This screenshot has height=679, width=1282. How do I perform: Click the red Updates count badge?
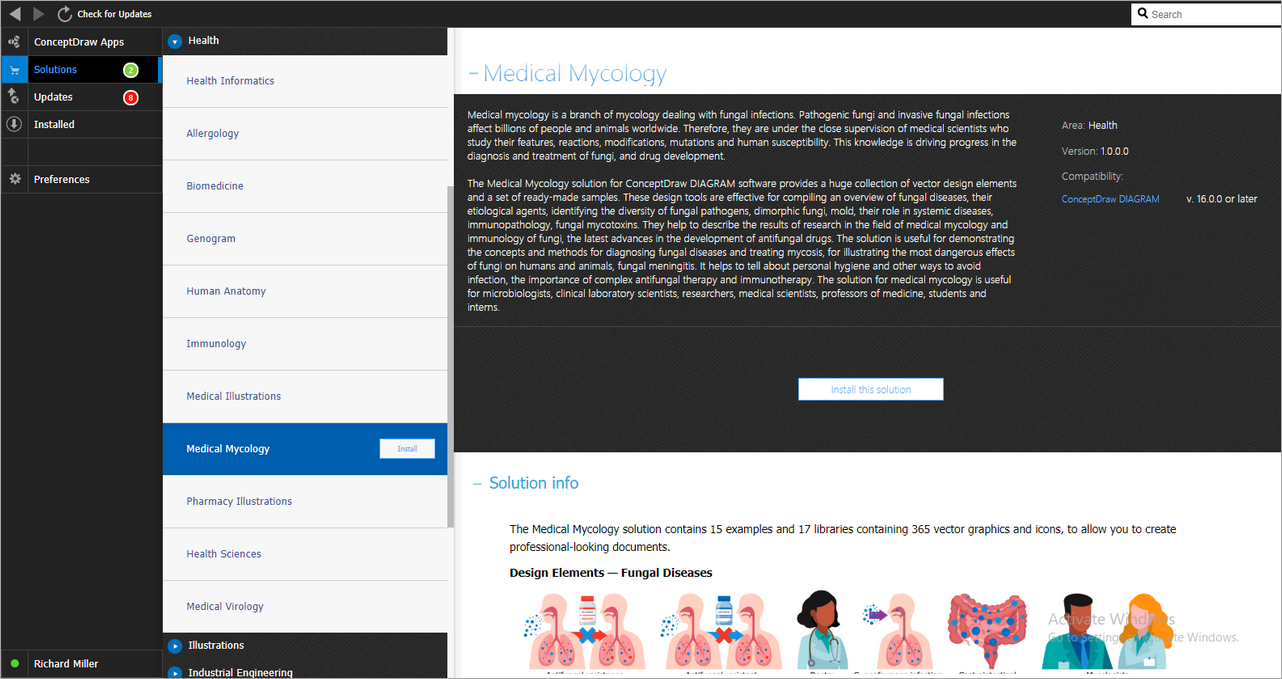coord(130,97)
